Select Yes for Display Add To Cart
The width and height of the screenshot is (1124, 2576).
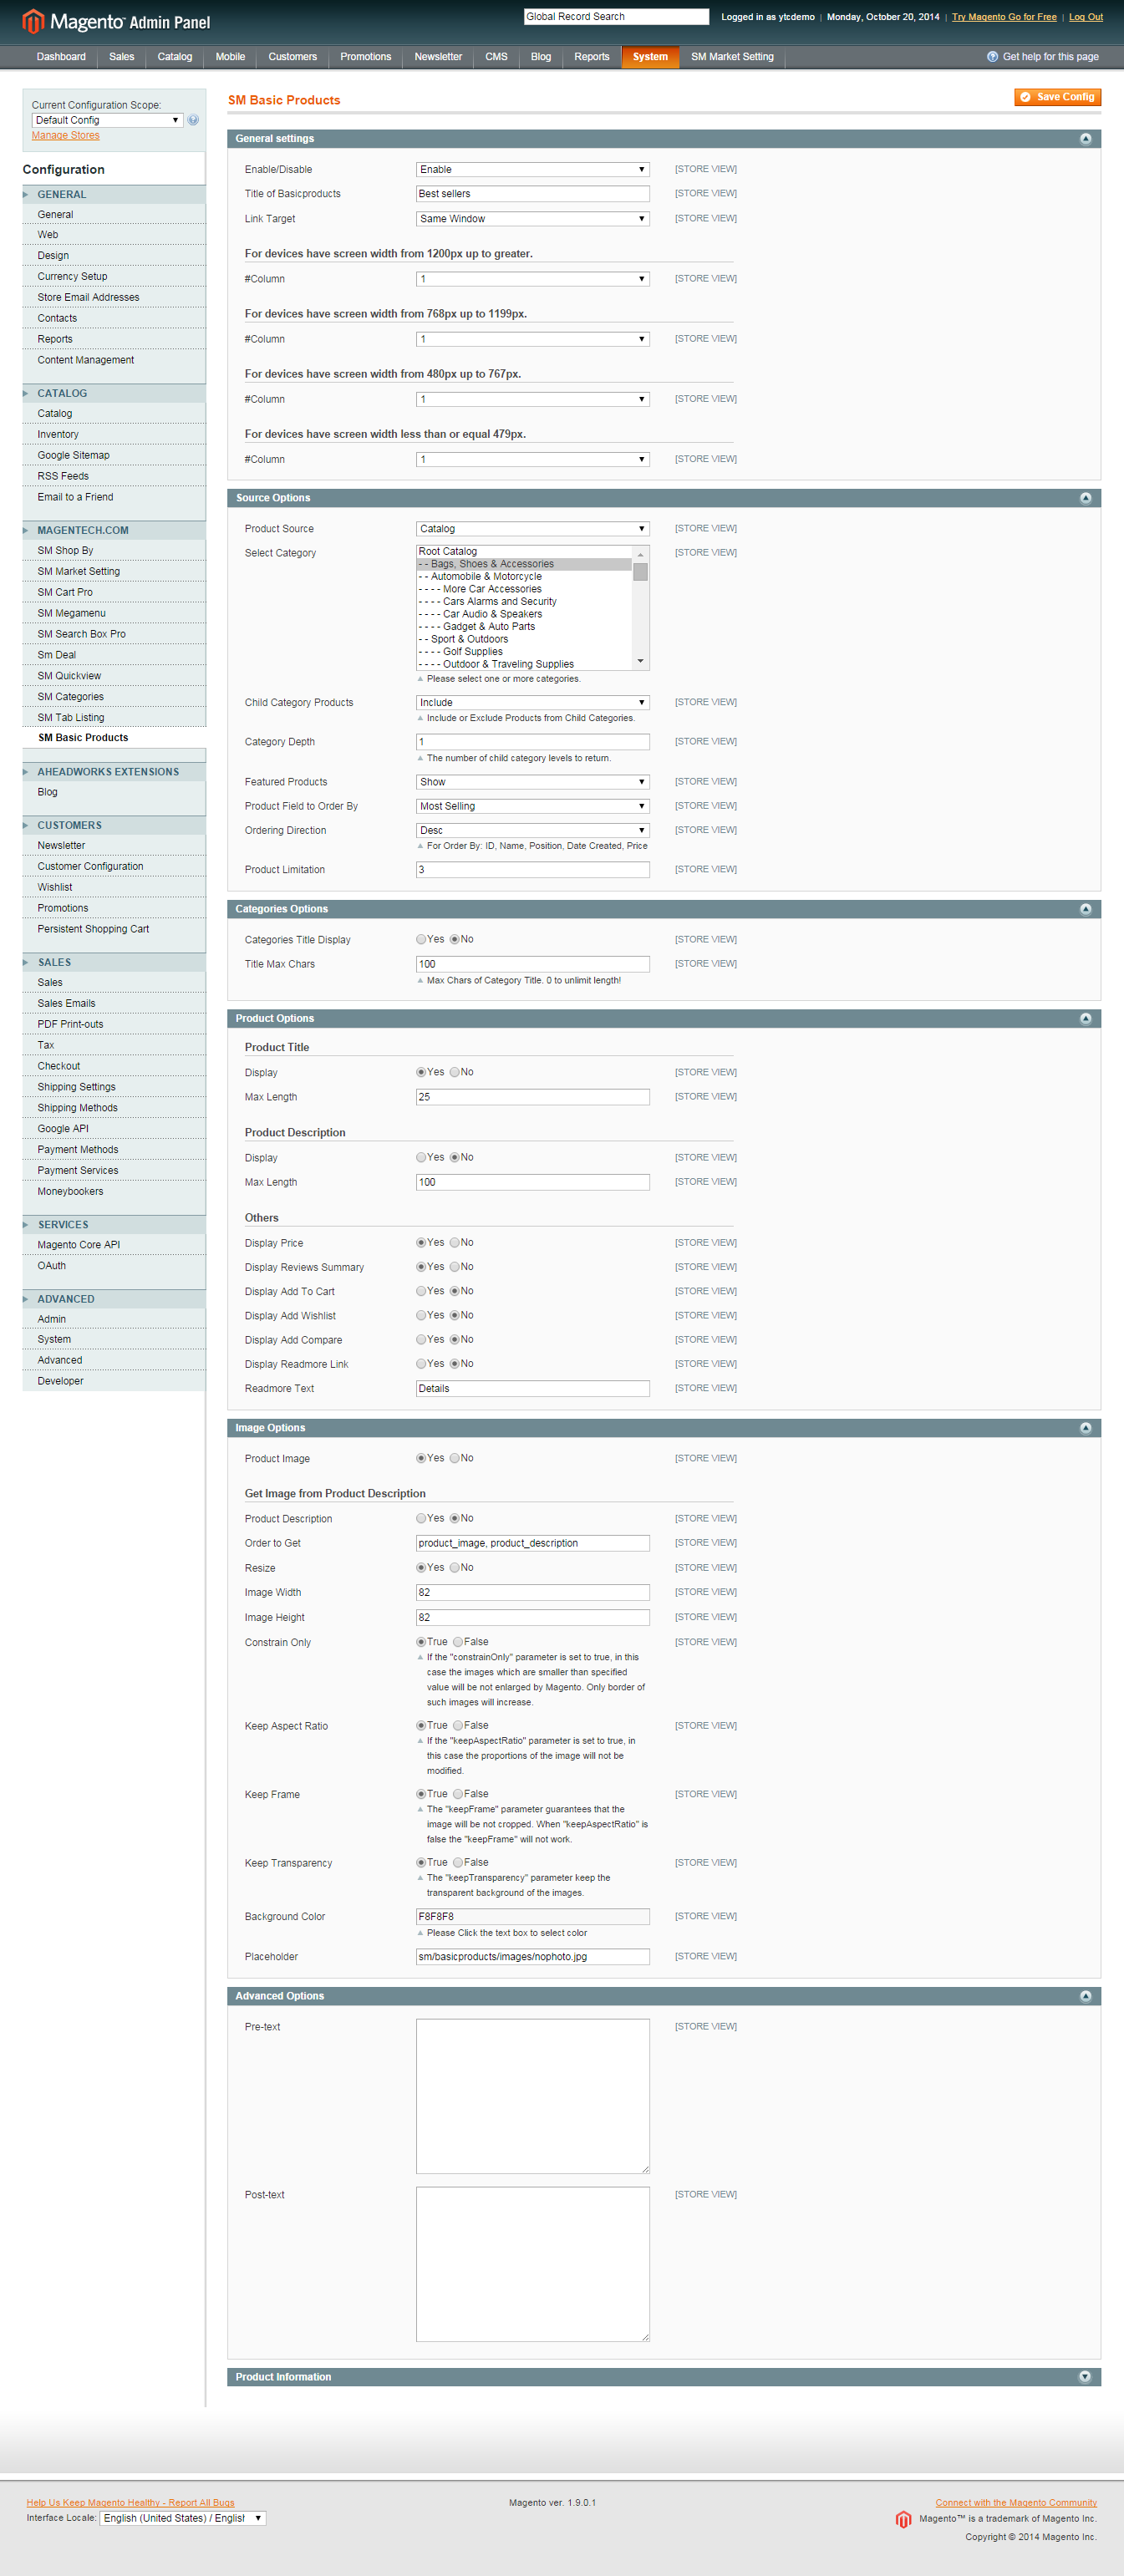tap(421, 1291)
